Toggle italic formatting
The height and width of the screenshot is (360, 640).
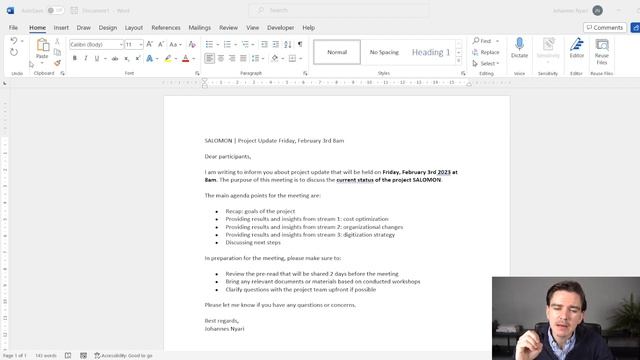(x=86, y=59)
